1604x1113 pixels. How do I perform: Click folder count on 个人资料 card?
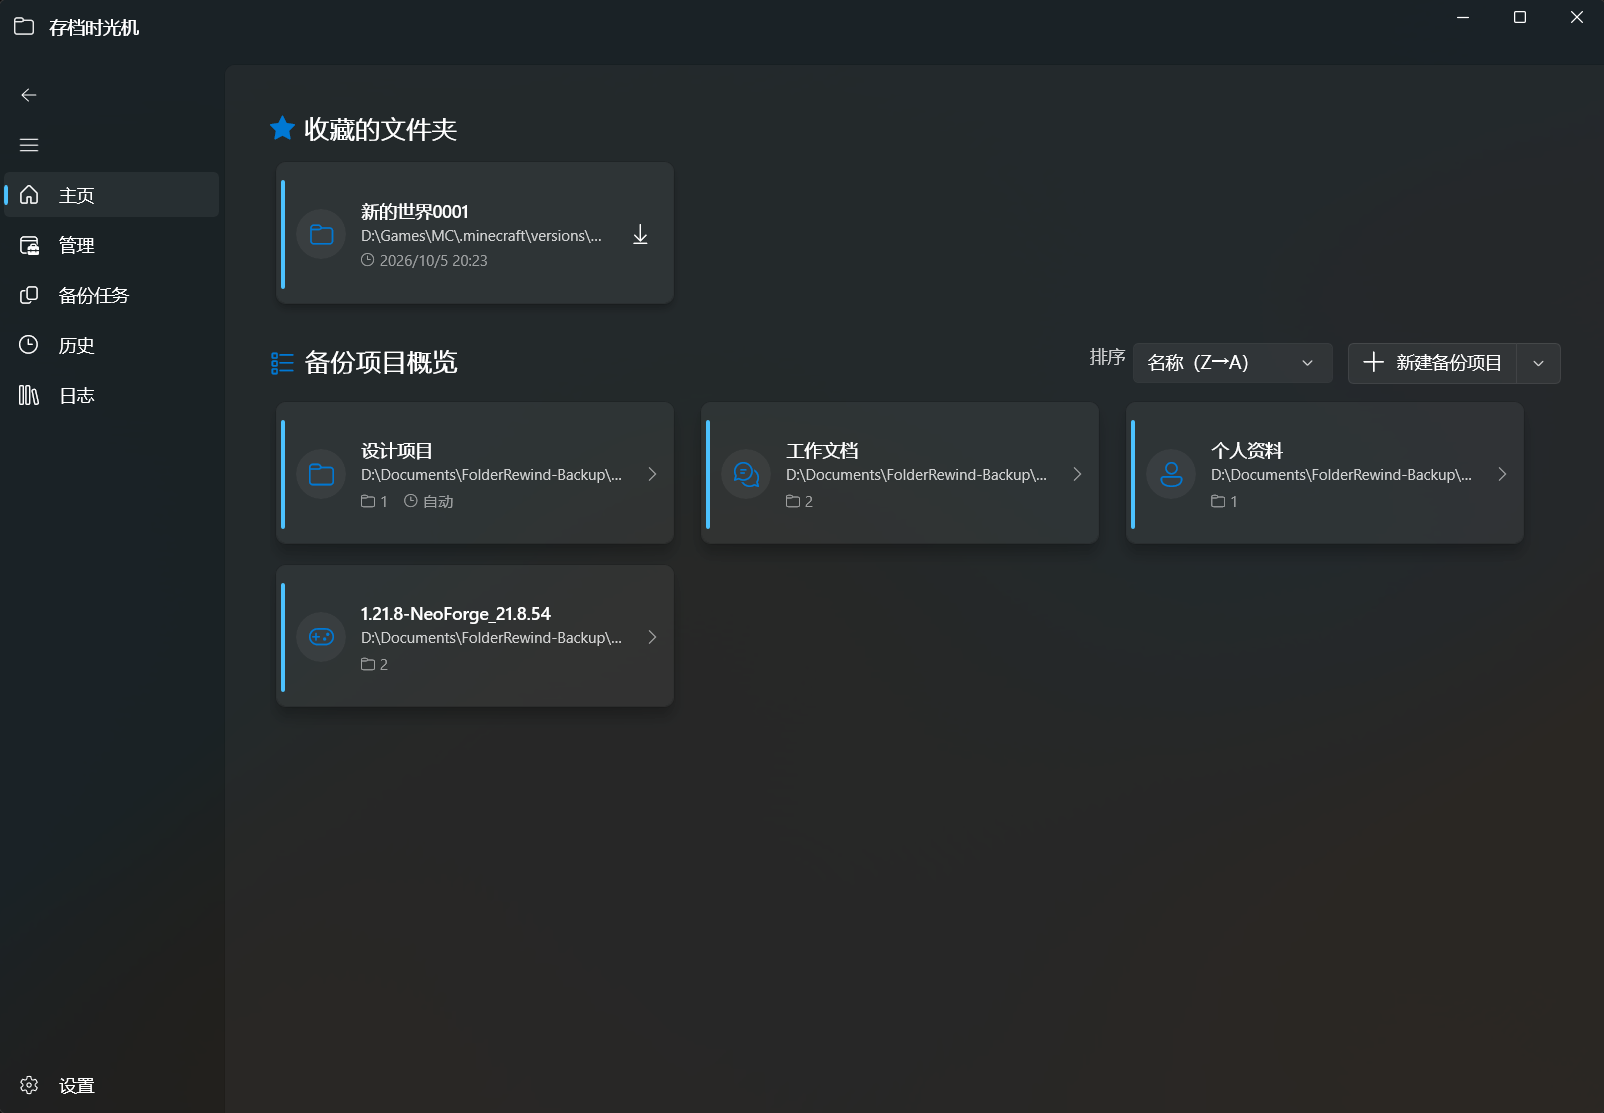coord(1225,501)
